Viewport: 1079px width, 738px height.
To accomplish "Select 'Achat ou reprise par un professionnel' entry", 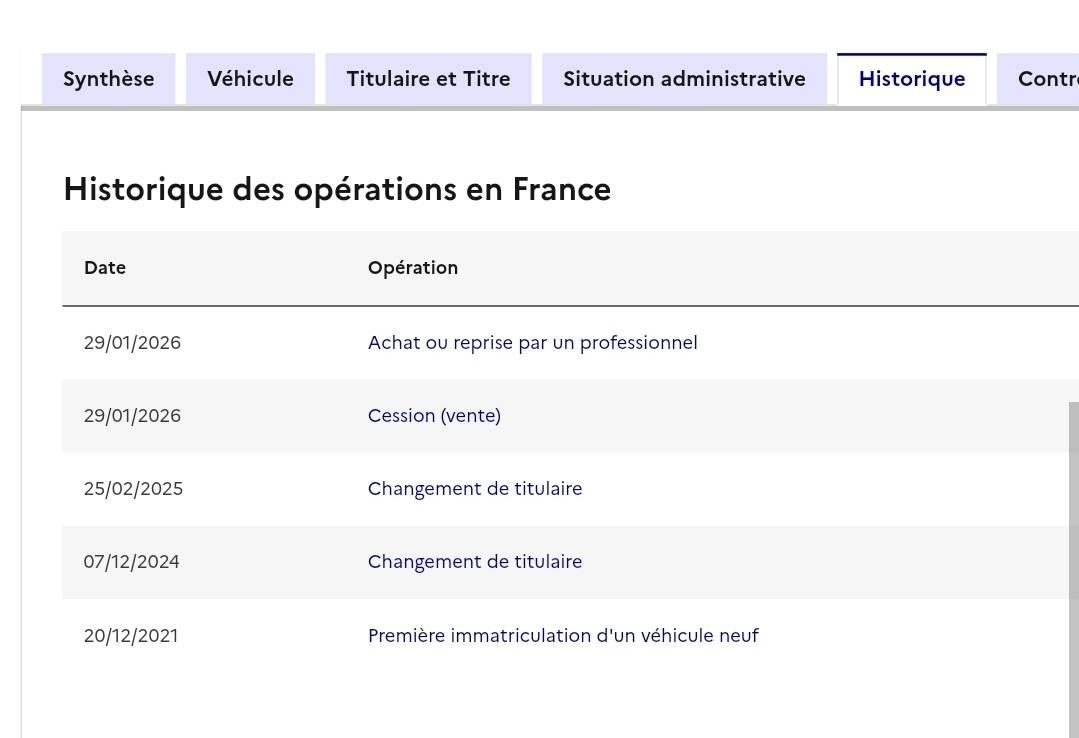I will [x=532, y=343].
